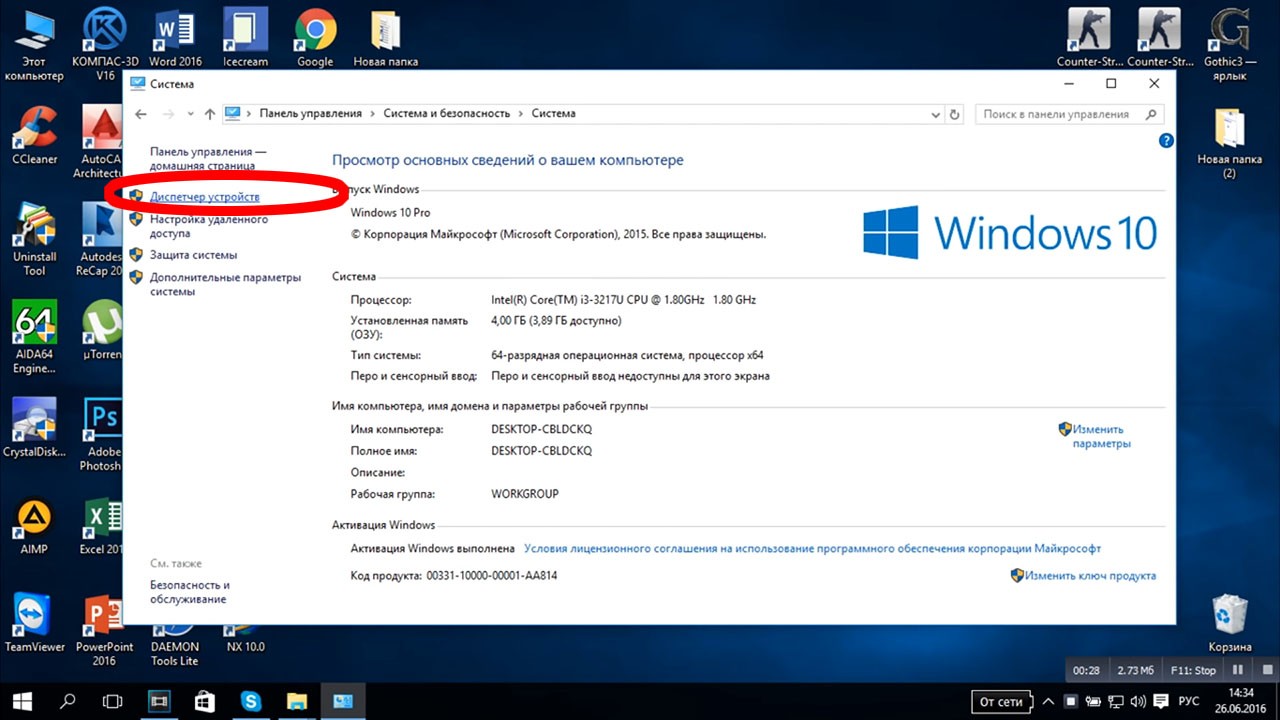Open recent locations dropdown beside navigation arrows

coord(190,114)
